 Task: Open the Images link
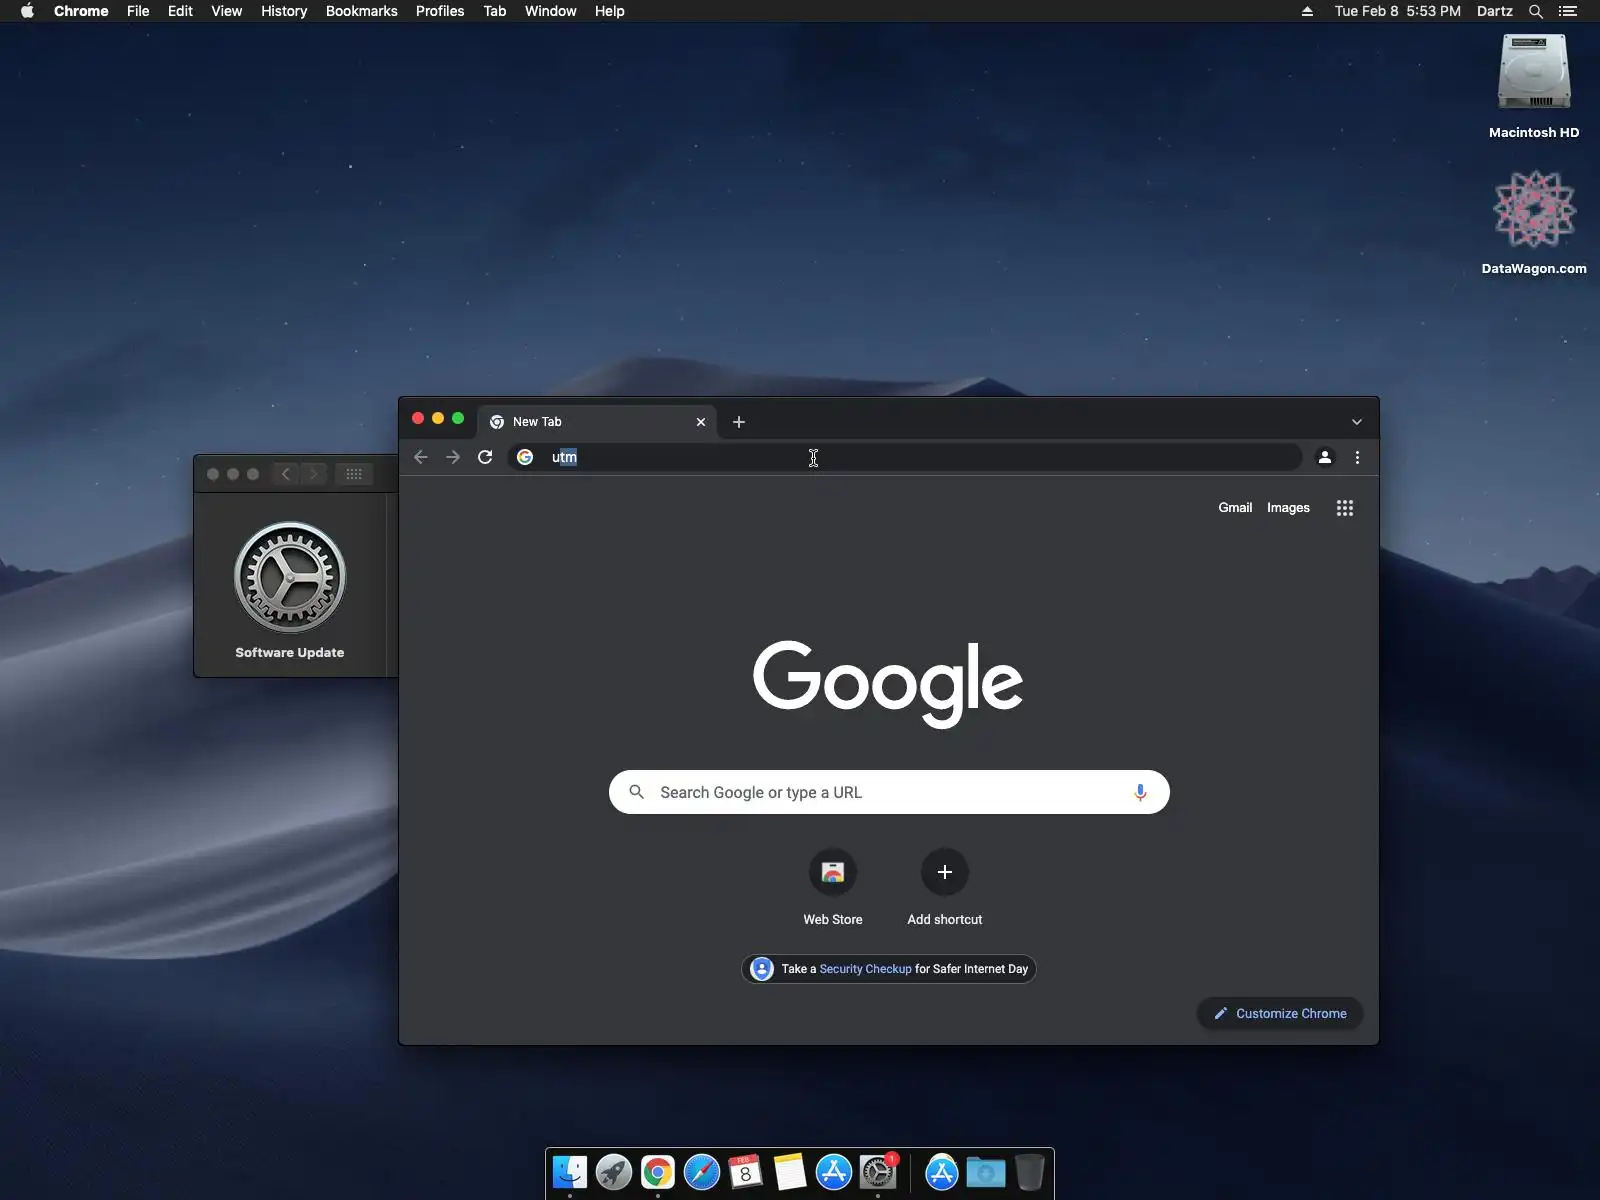[1288, 508]
